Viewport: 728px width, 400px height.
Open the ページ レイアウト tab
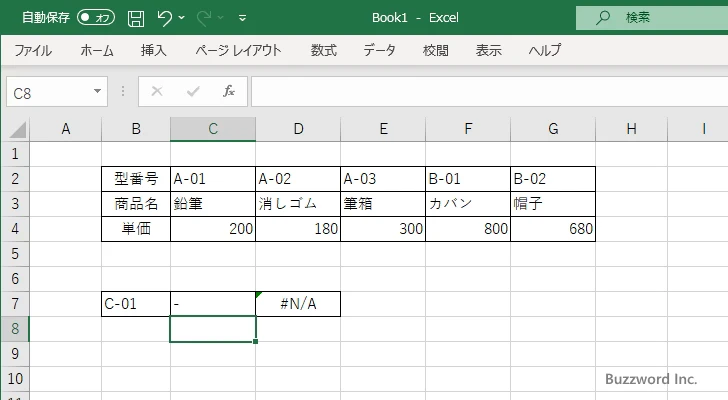coord(238,50)
